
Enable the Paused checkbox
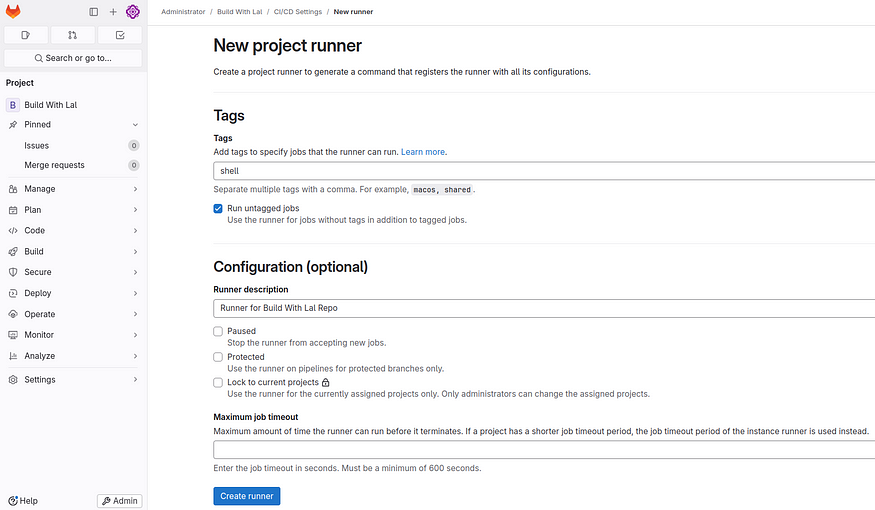click(x=218, y=331)
